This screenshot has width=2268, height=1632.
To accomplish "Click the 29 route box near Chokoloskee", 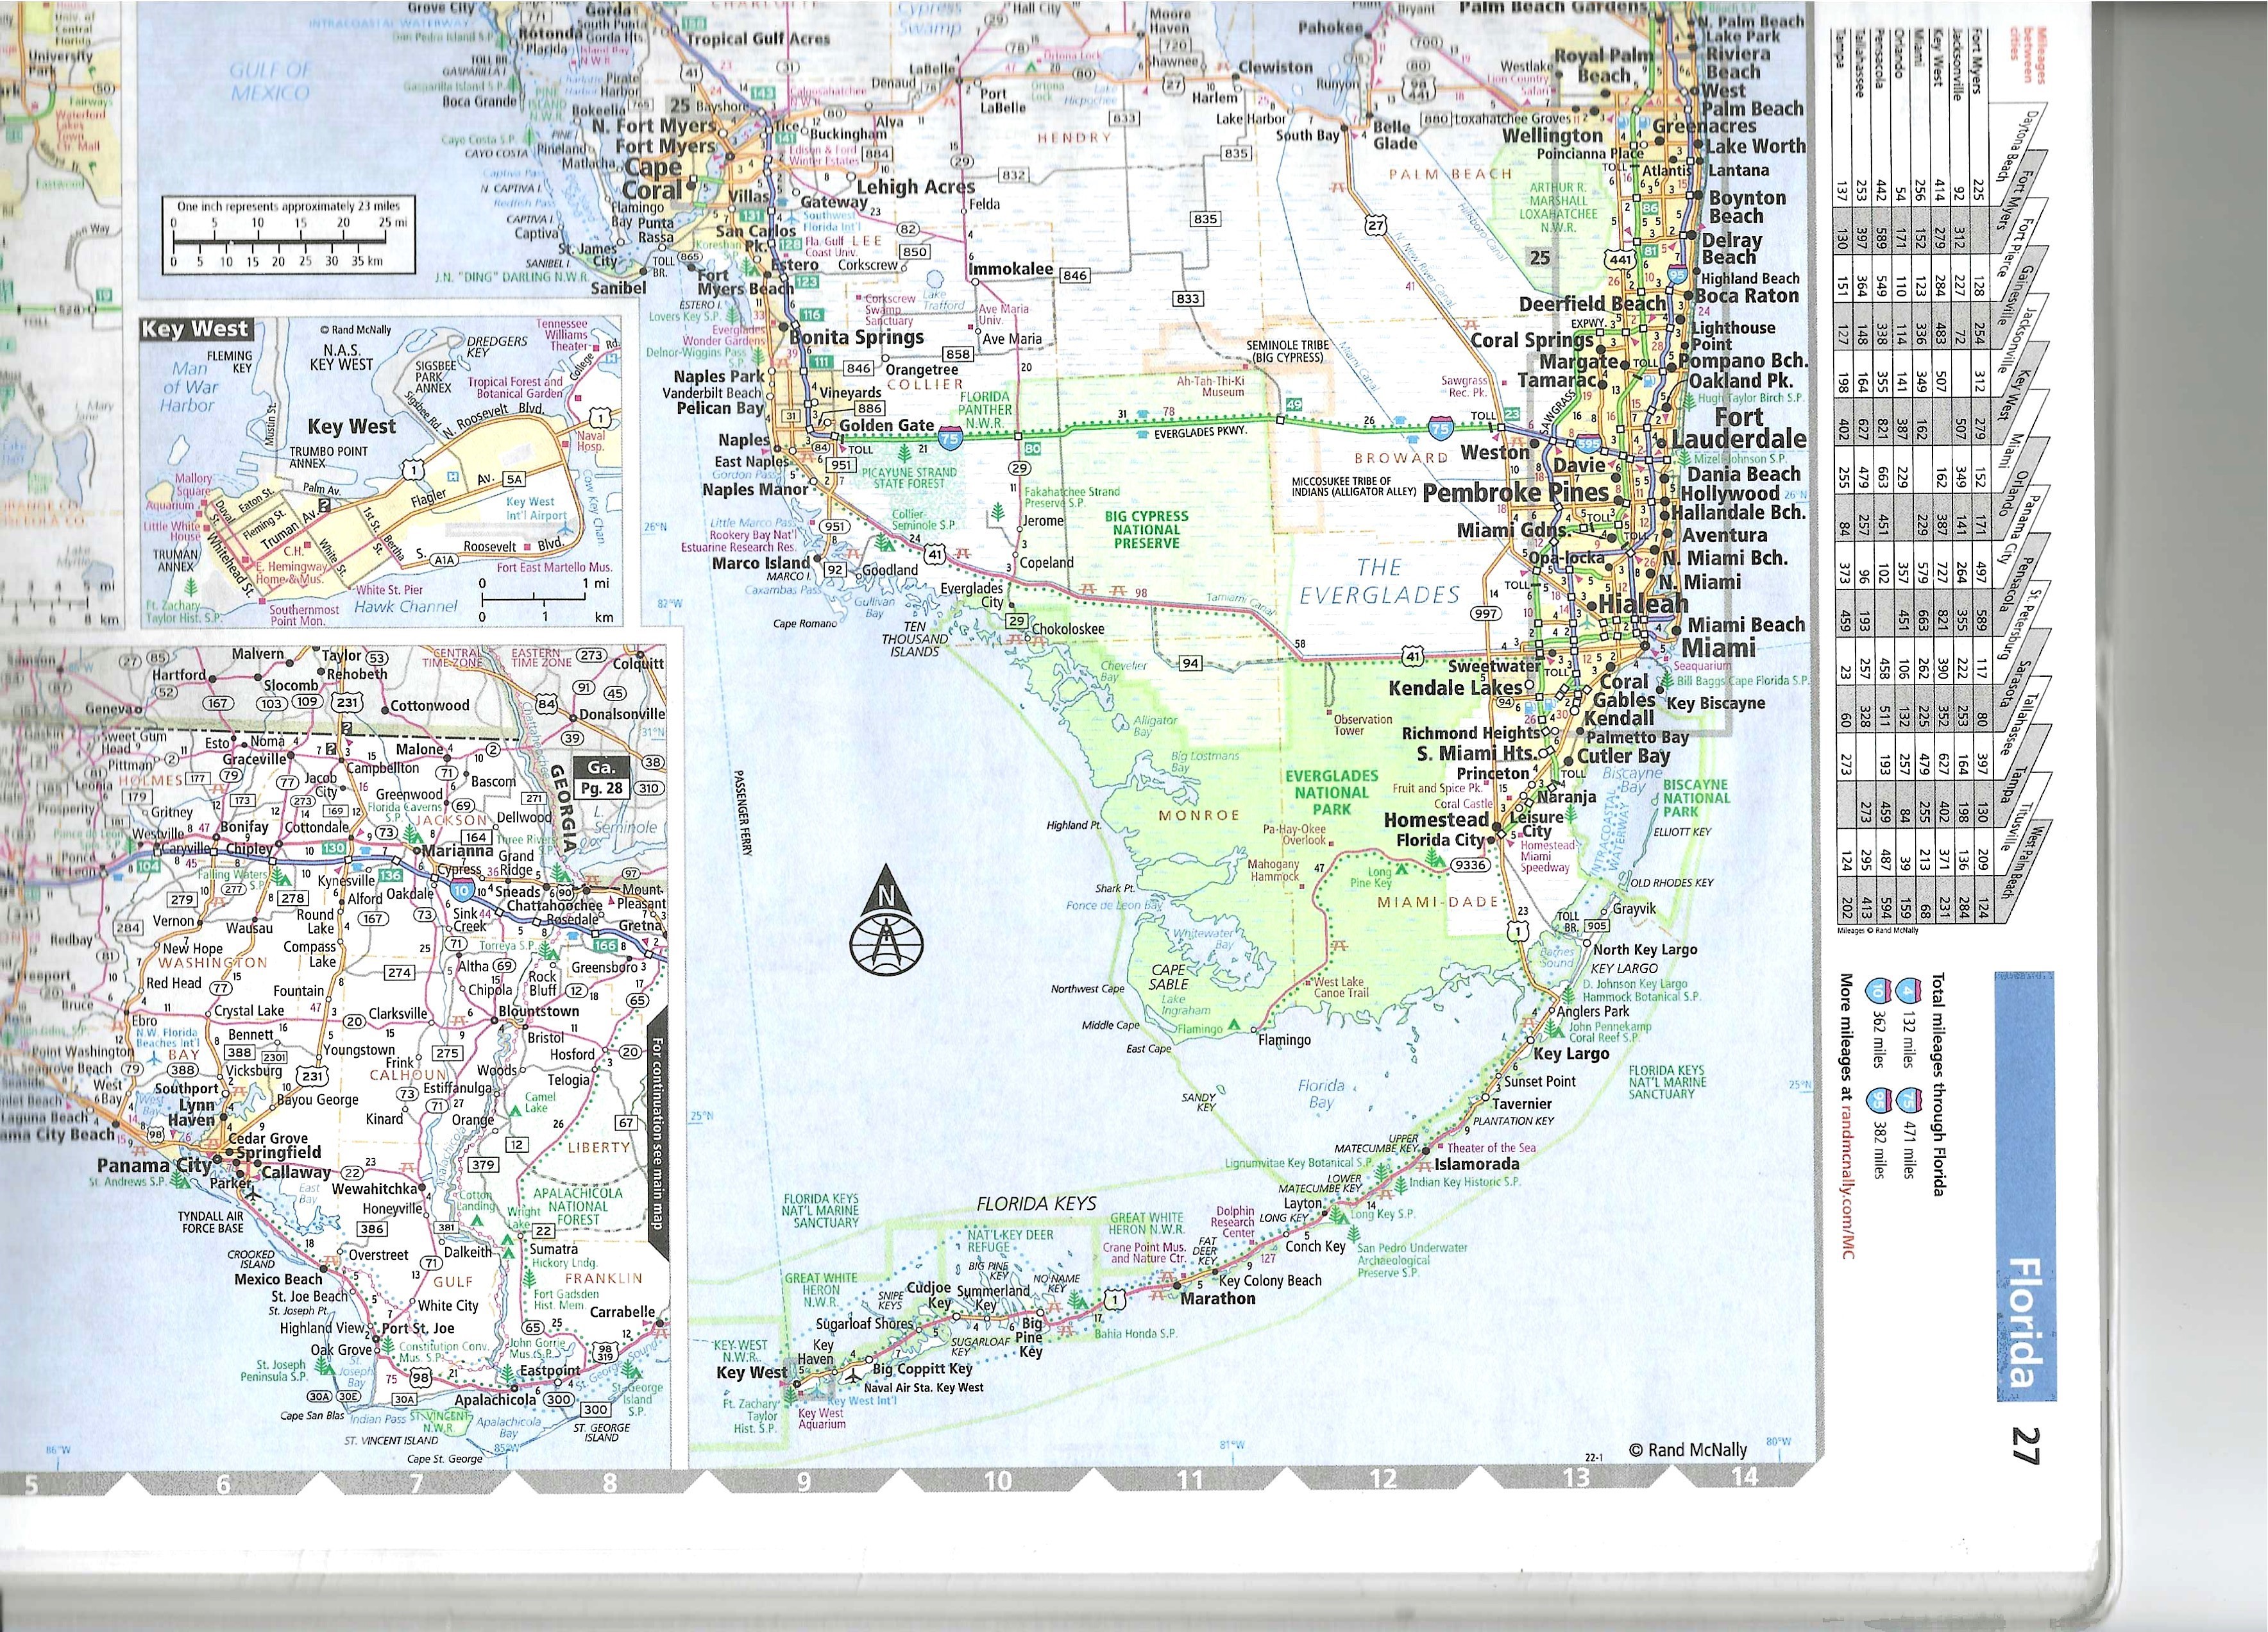I will pyautogui.click(x=1016, y=621).
